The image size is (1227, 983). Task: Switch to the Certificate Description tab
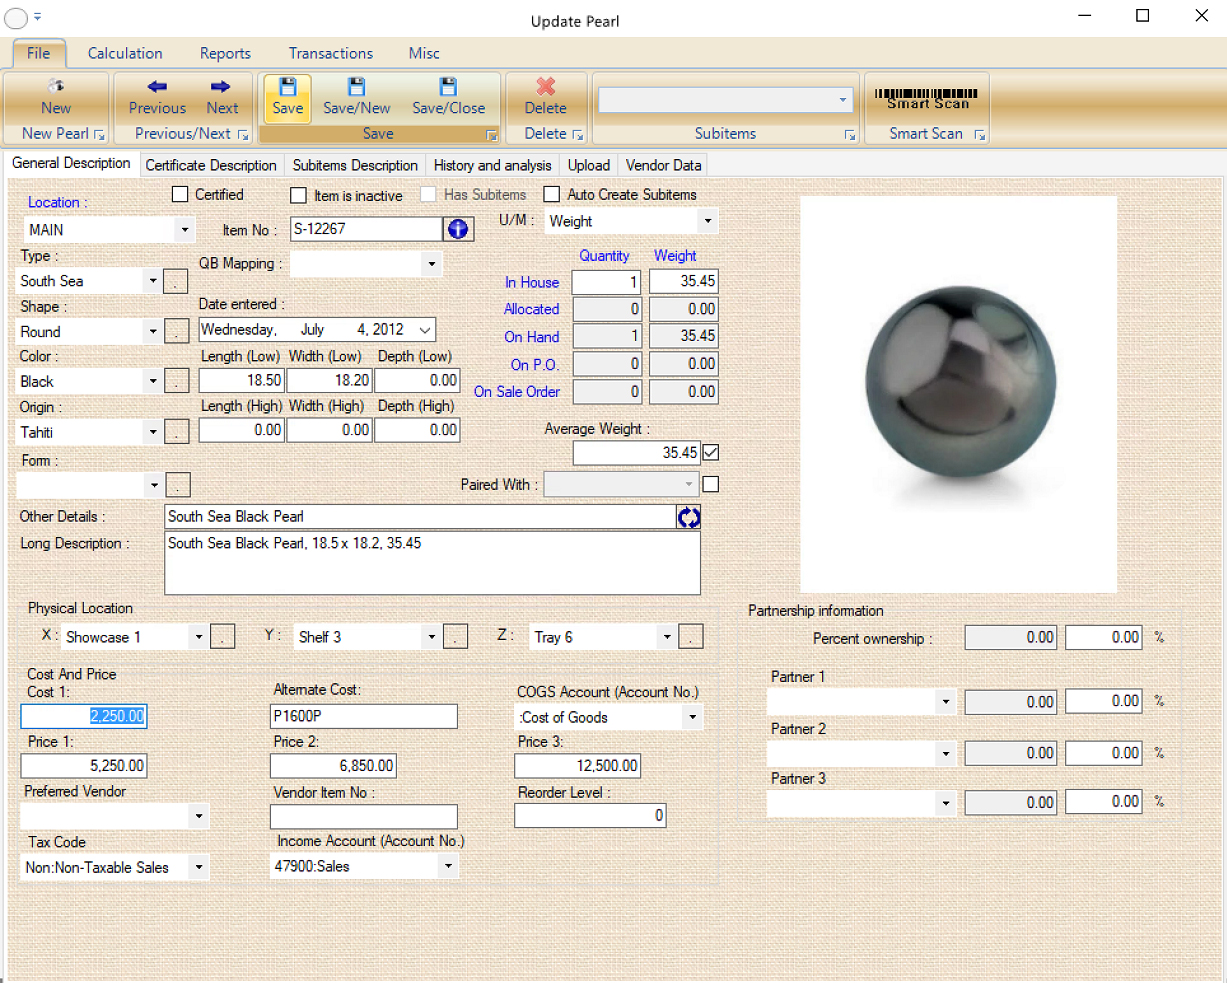pyautogui.click(x=211, y=165)
